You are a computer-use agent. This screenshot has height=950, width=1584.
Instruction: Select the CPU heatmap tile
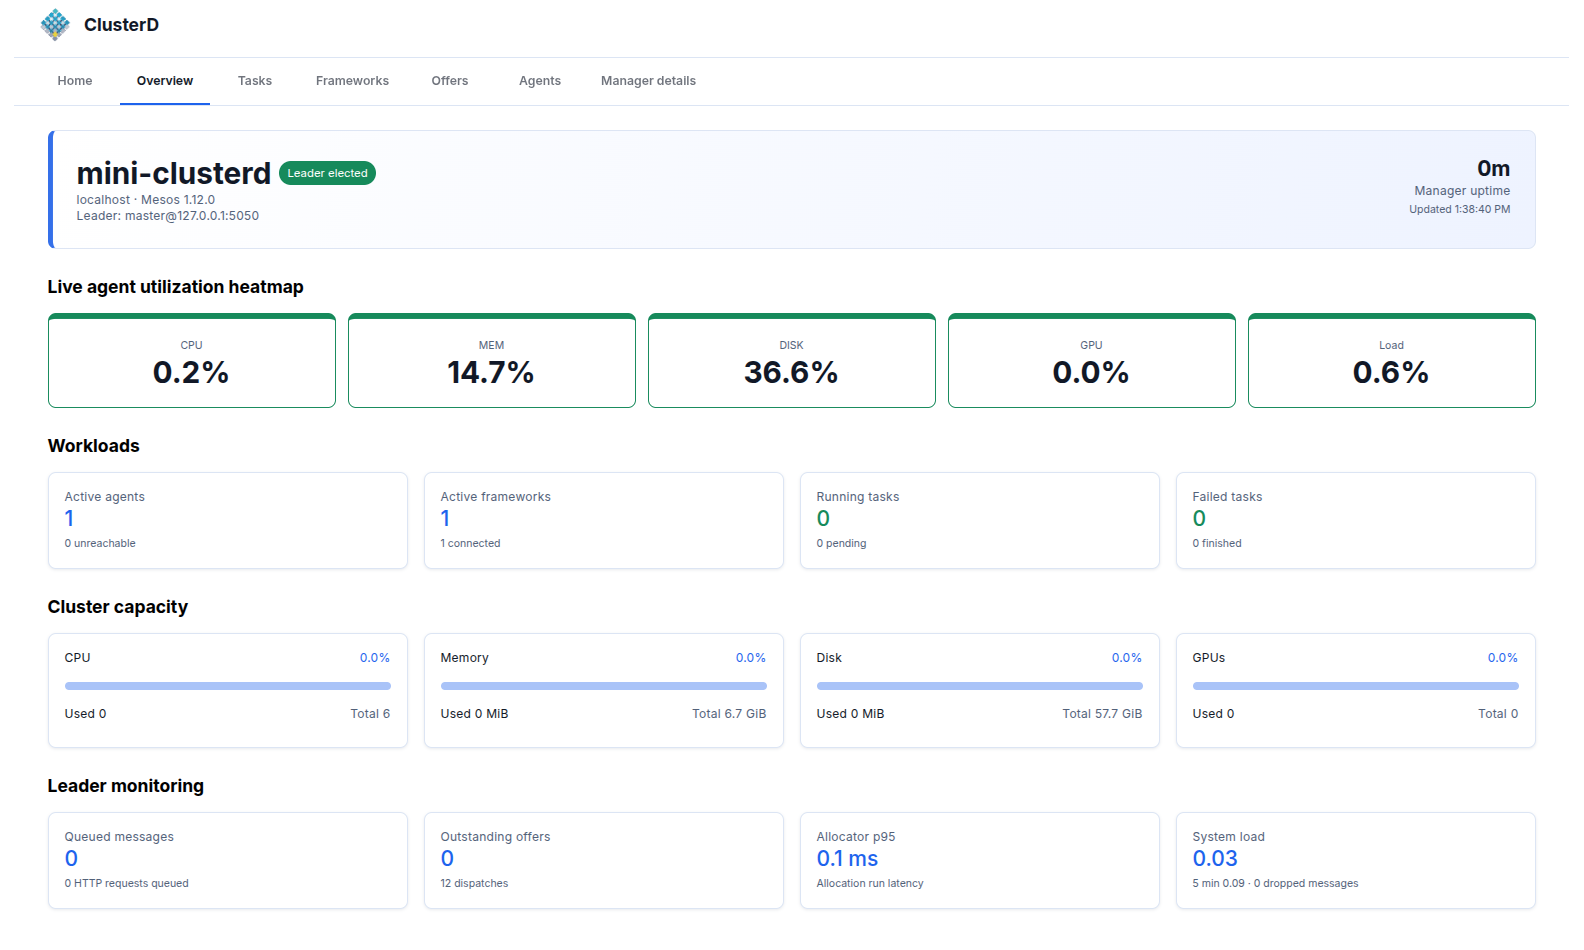192,361
